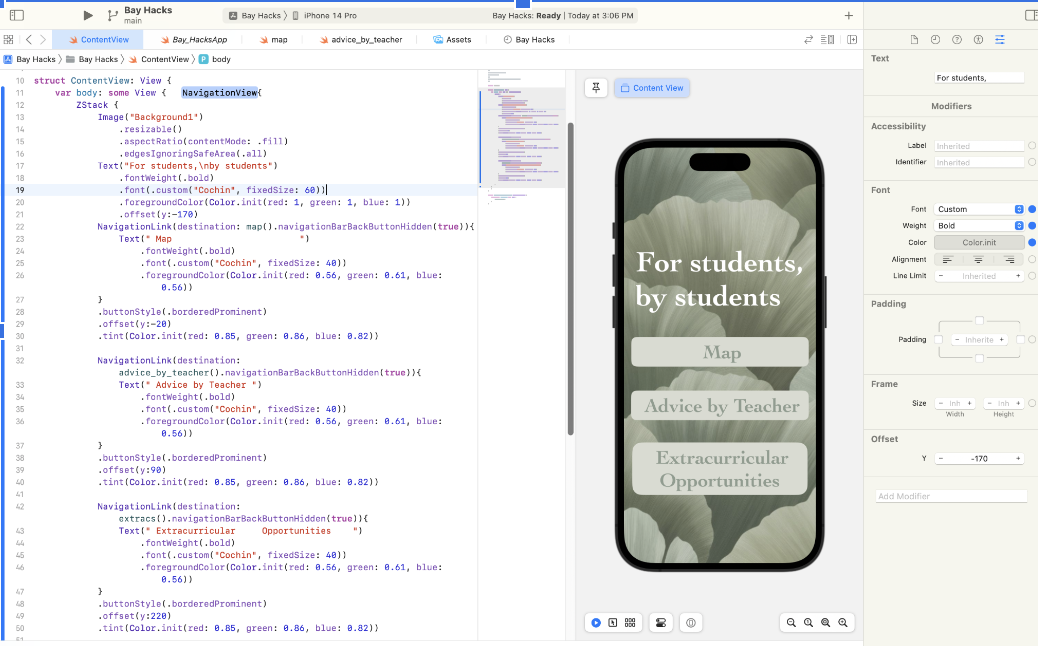
Task: Zoom in the canvas
Action: (x=843, y=623)
